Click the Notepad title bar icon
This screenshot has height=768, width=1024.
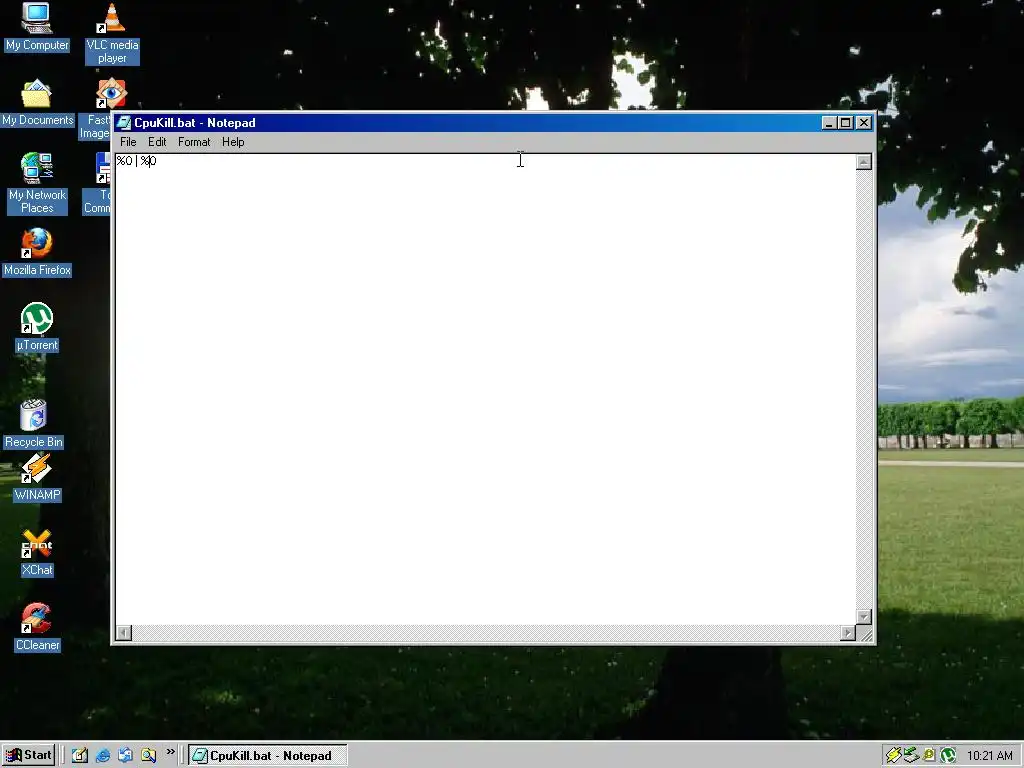click(124, 123)
